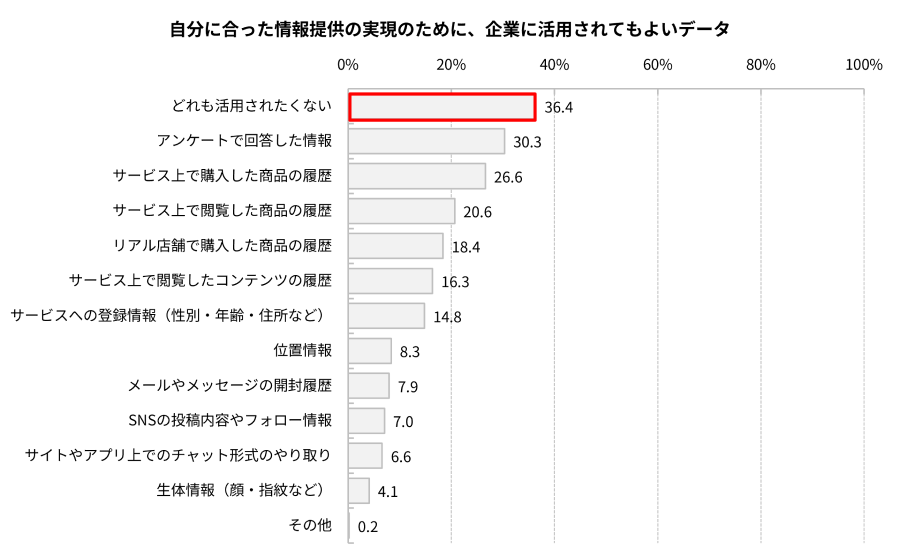Click the サービスへの登録情報 bar

[386, 316]
